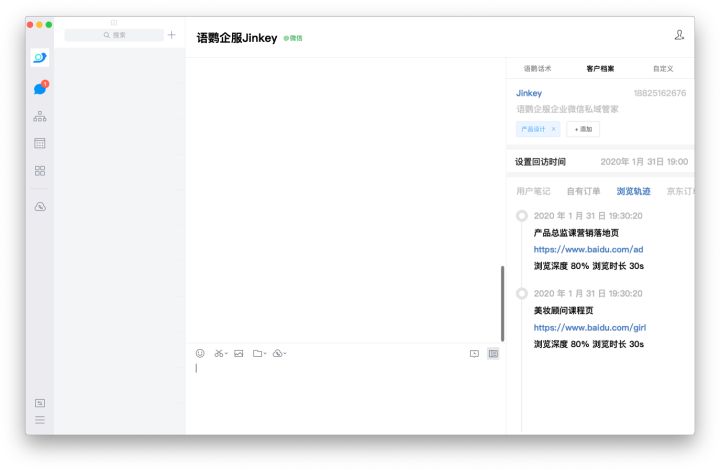Switch to the 自有订单 tab
This screenshot has width=720, height=470.
pyautogui.click(x=583, y=191)
